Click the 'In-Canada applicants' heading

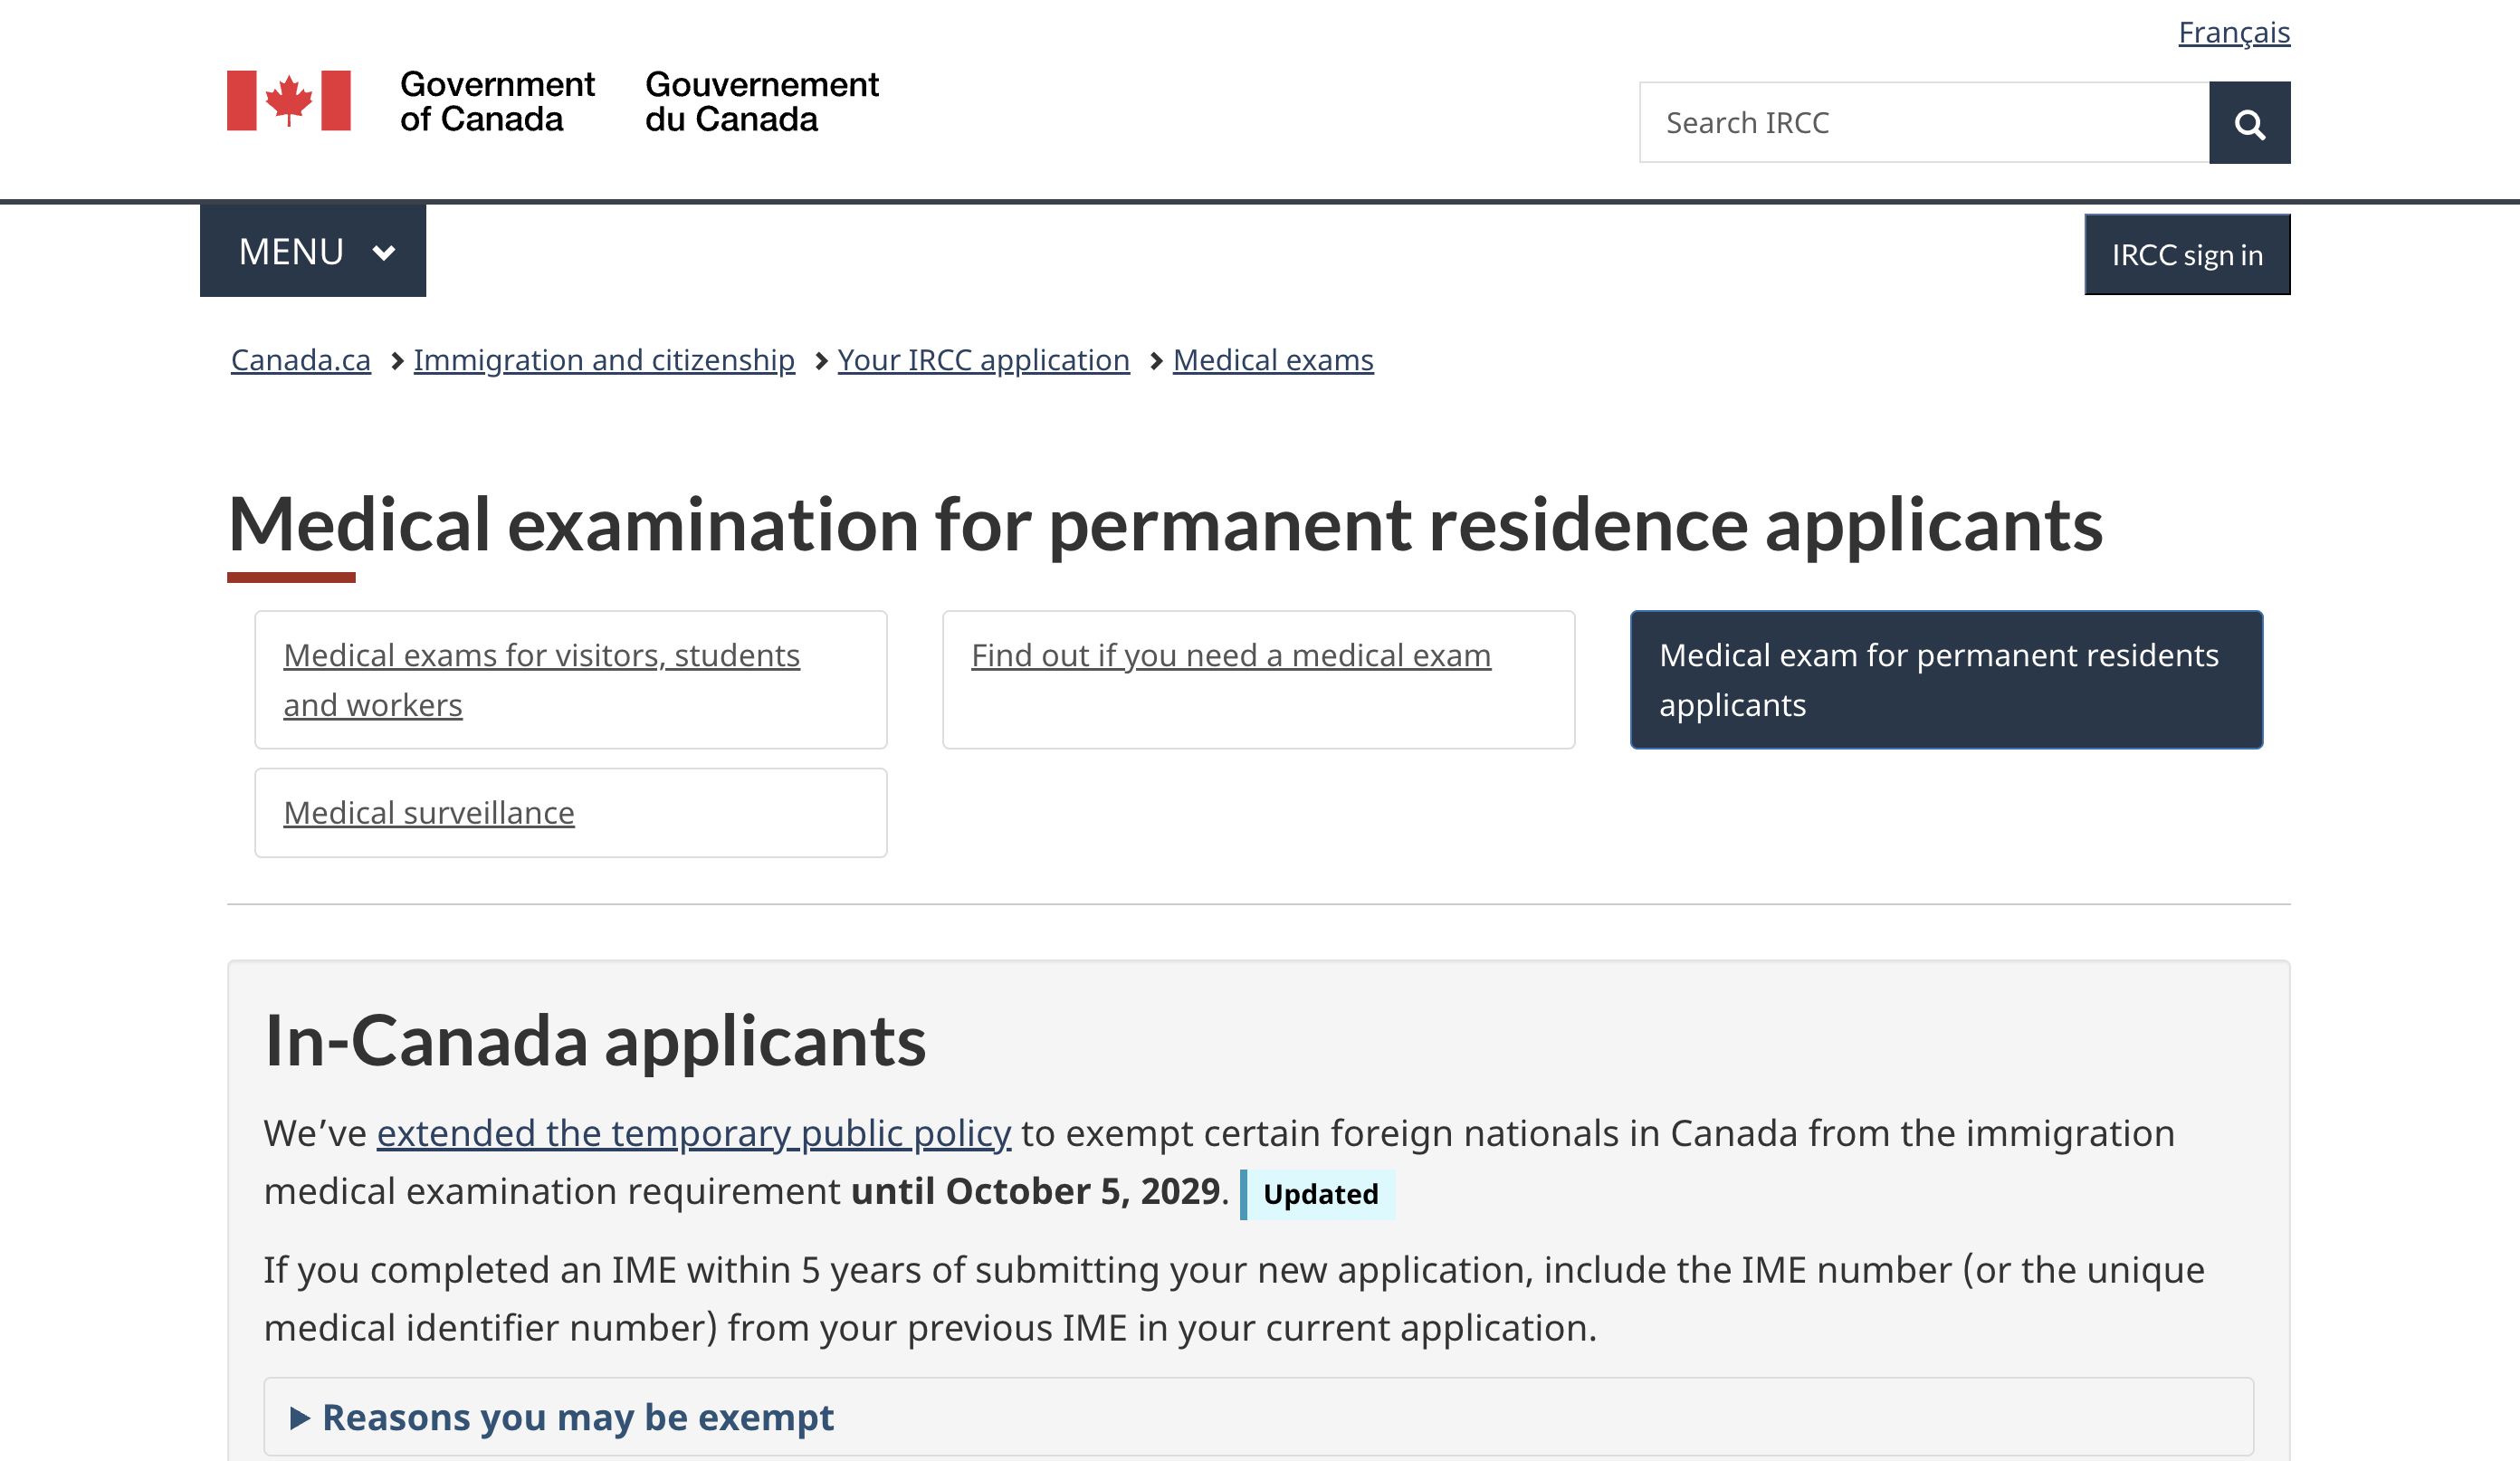(x=595, y=1041)
